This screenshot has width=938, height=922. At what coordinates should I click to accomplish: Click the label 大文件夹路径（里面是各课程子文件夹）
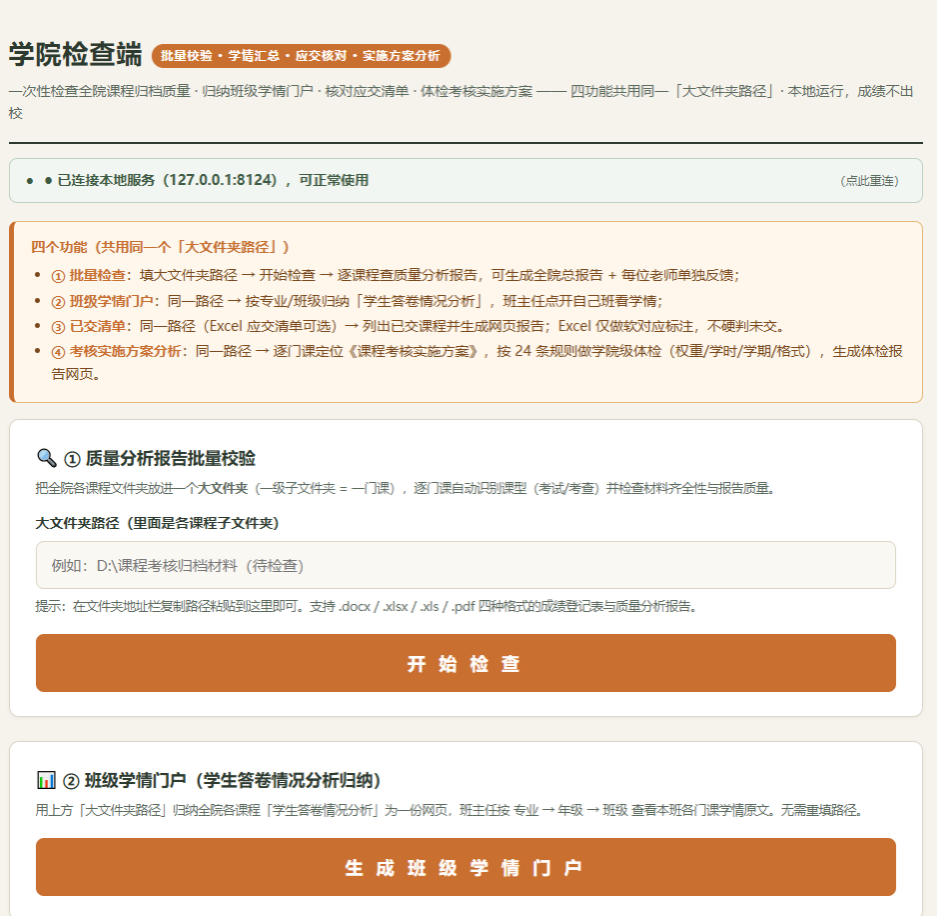(157, 523)
